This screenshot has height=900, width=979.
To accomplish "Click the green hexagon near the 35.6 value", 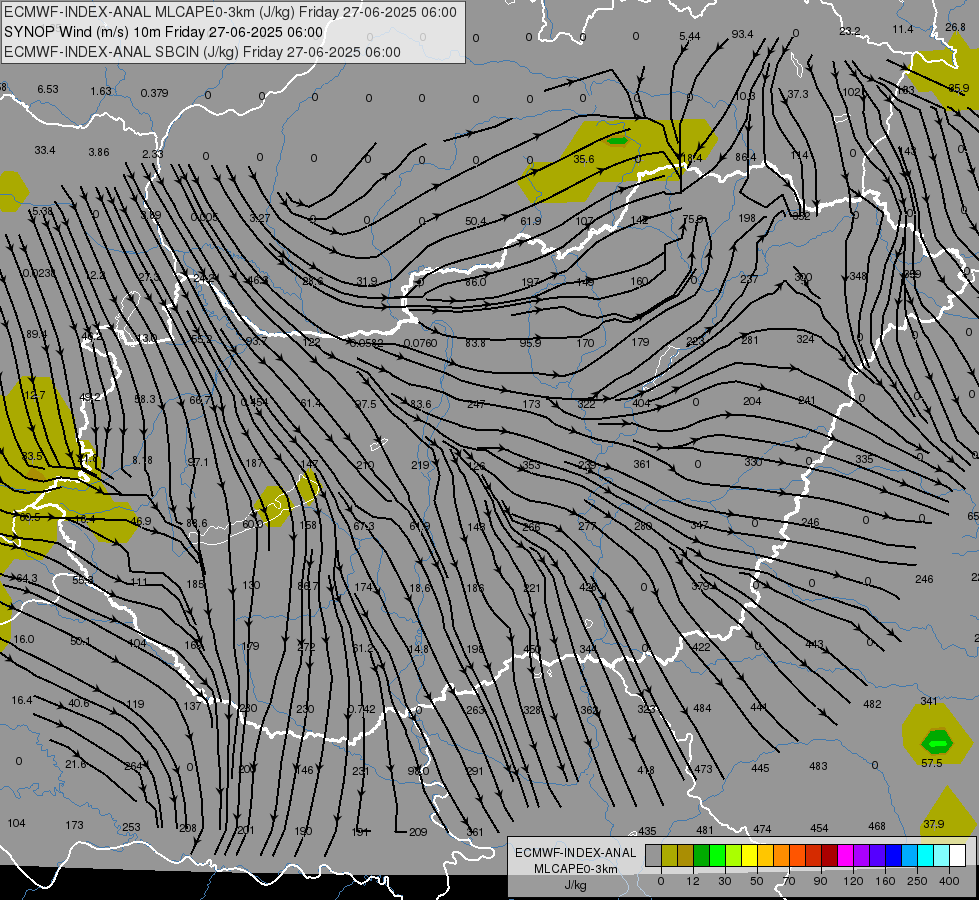I will (x=617, y=141).
